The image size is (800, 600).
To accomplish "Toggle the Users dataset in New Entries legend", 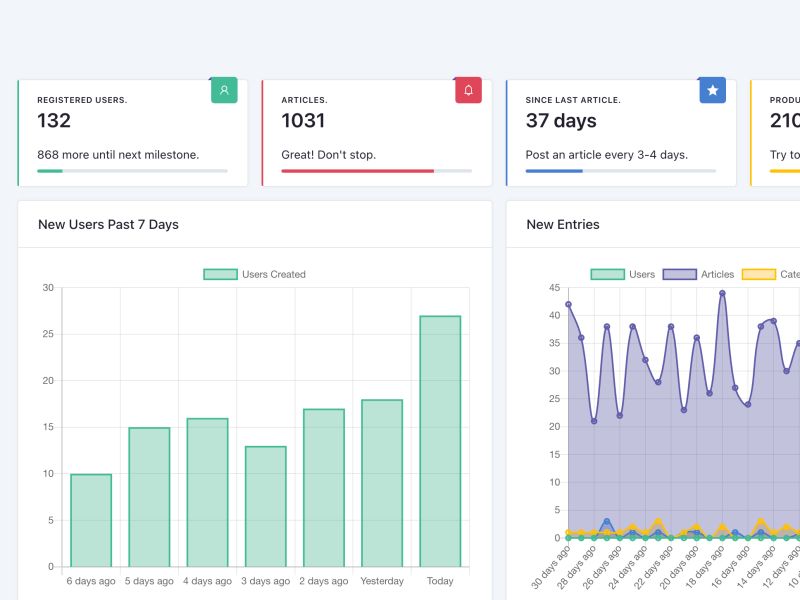I will click(x=623, y=274).
